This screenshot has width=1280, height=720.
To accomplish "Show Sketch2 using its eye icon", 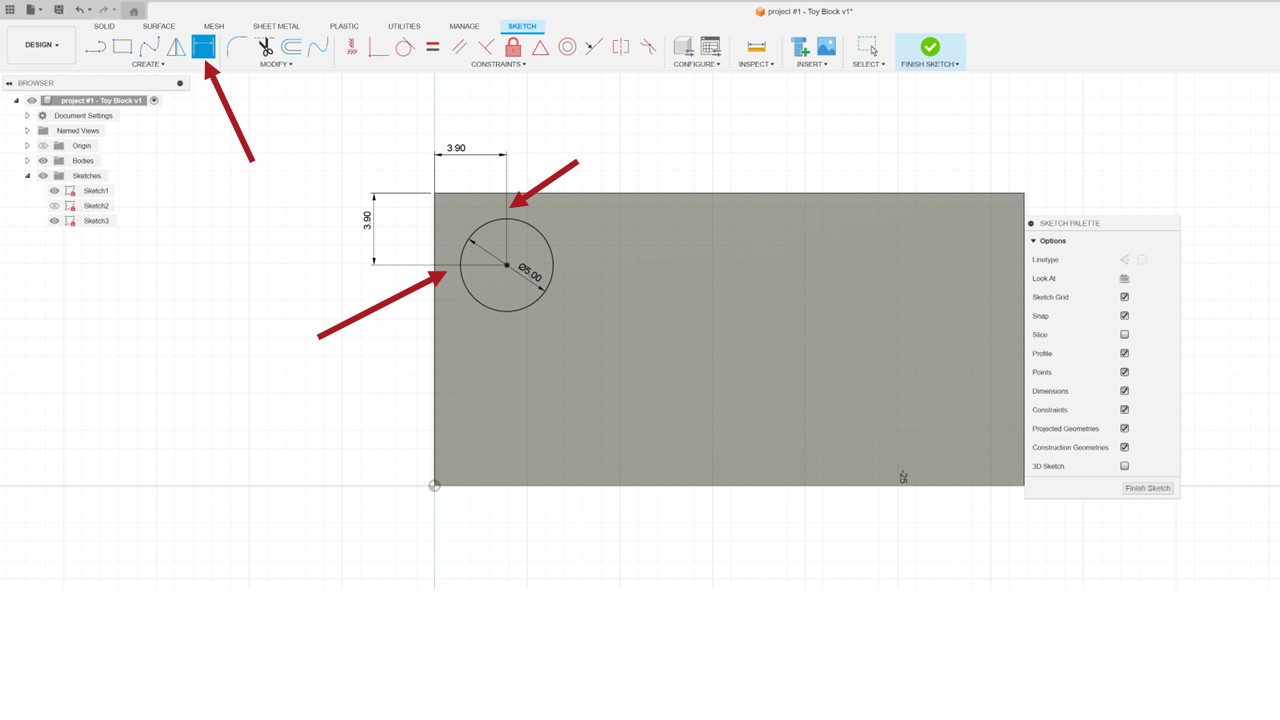I will [x=55, y=206].
